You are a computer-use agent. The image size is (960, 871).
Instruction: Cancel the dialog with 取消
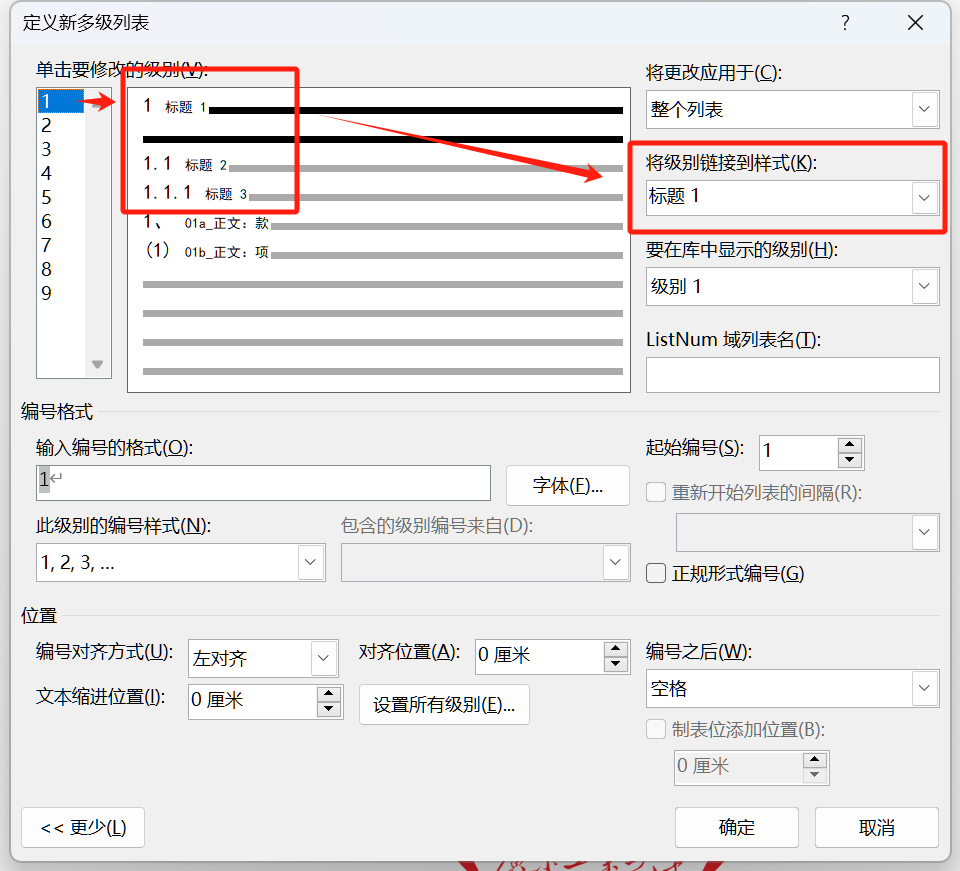(x=877, y=828)
